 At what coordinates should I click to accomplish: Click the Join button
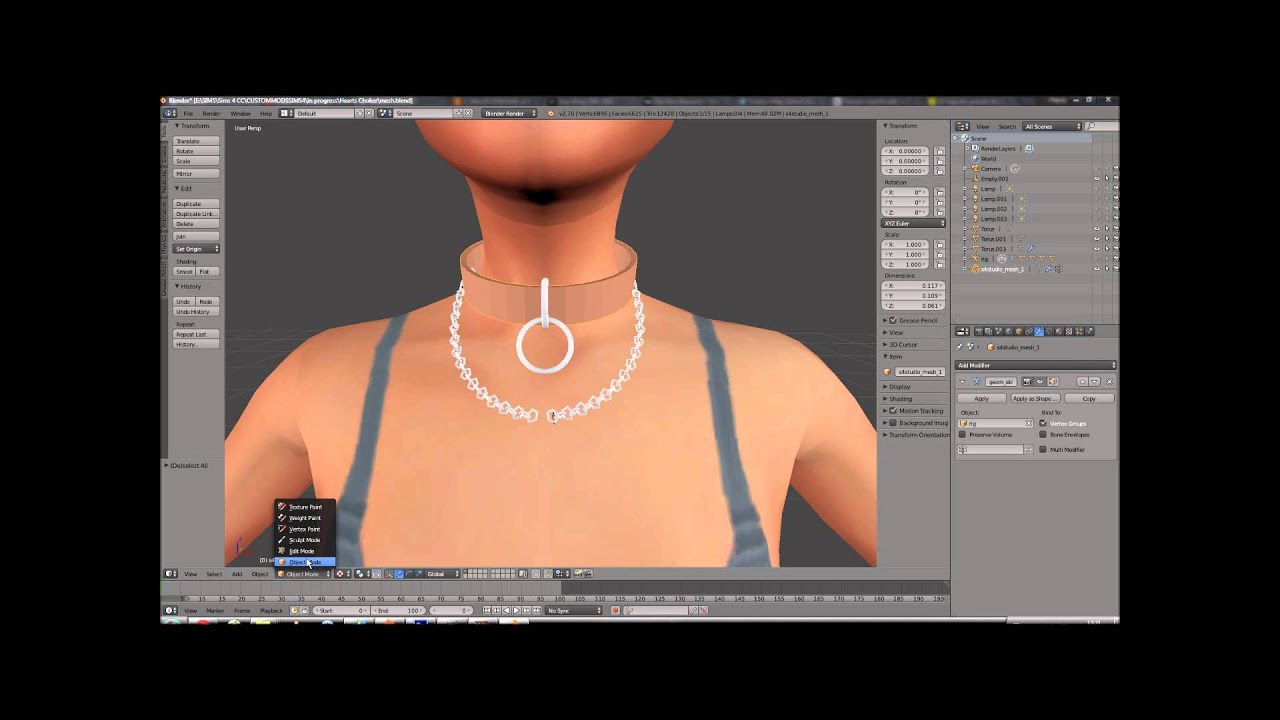pyautogui.click(x=196, y=236)
